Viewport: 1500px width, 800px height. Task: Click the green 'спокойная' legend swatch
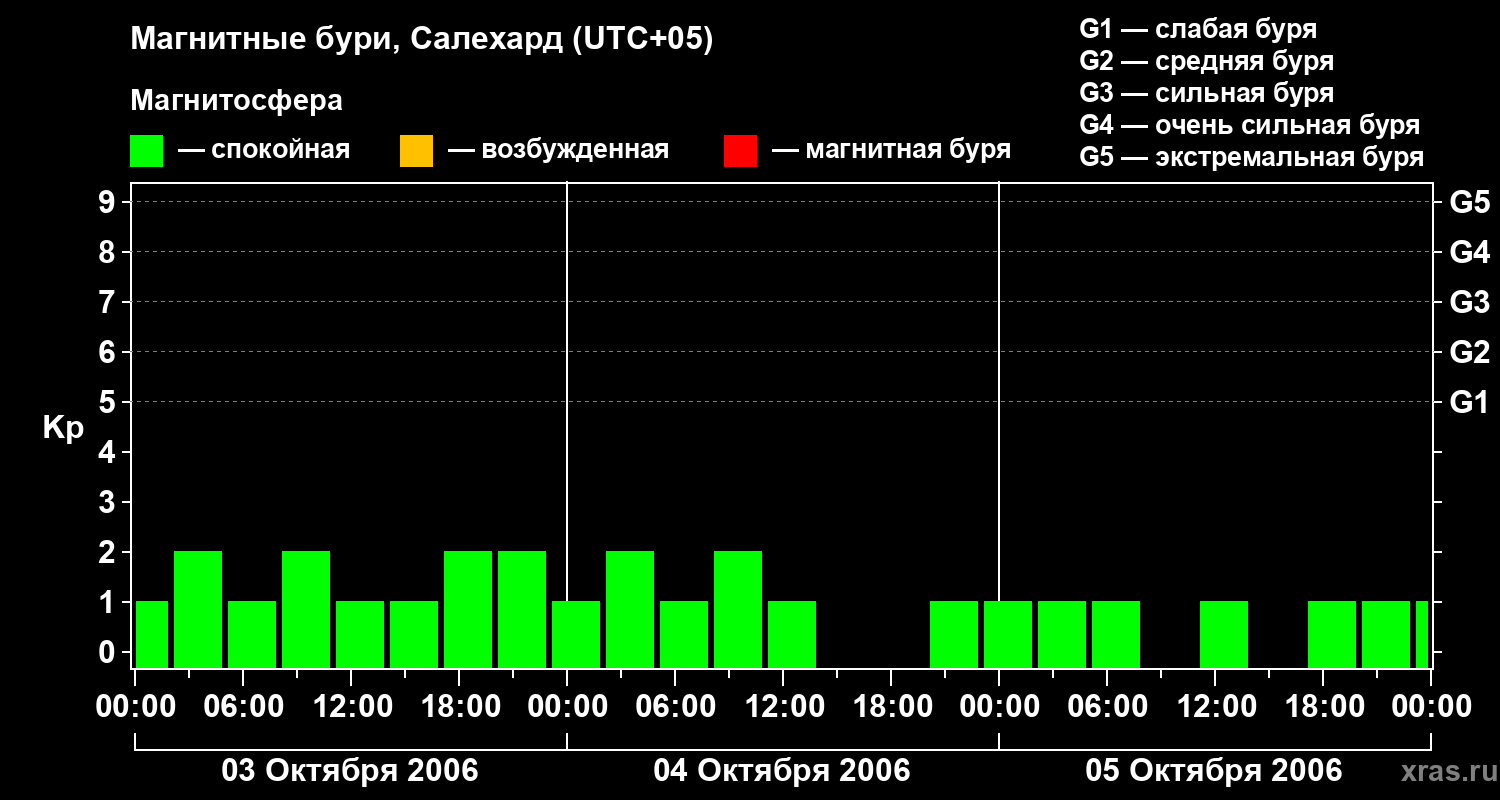tap(147, 151)
